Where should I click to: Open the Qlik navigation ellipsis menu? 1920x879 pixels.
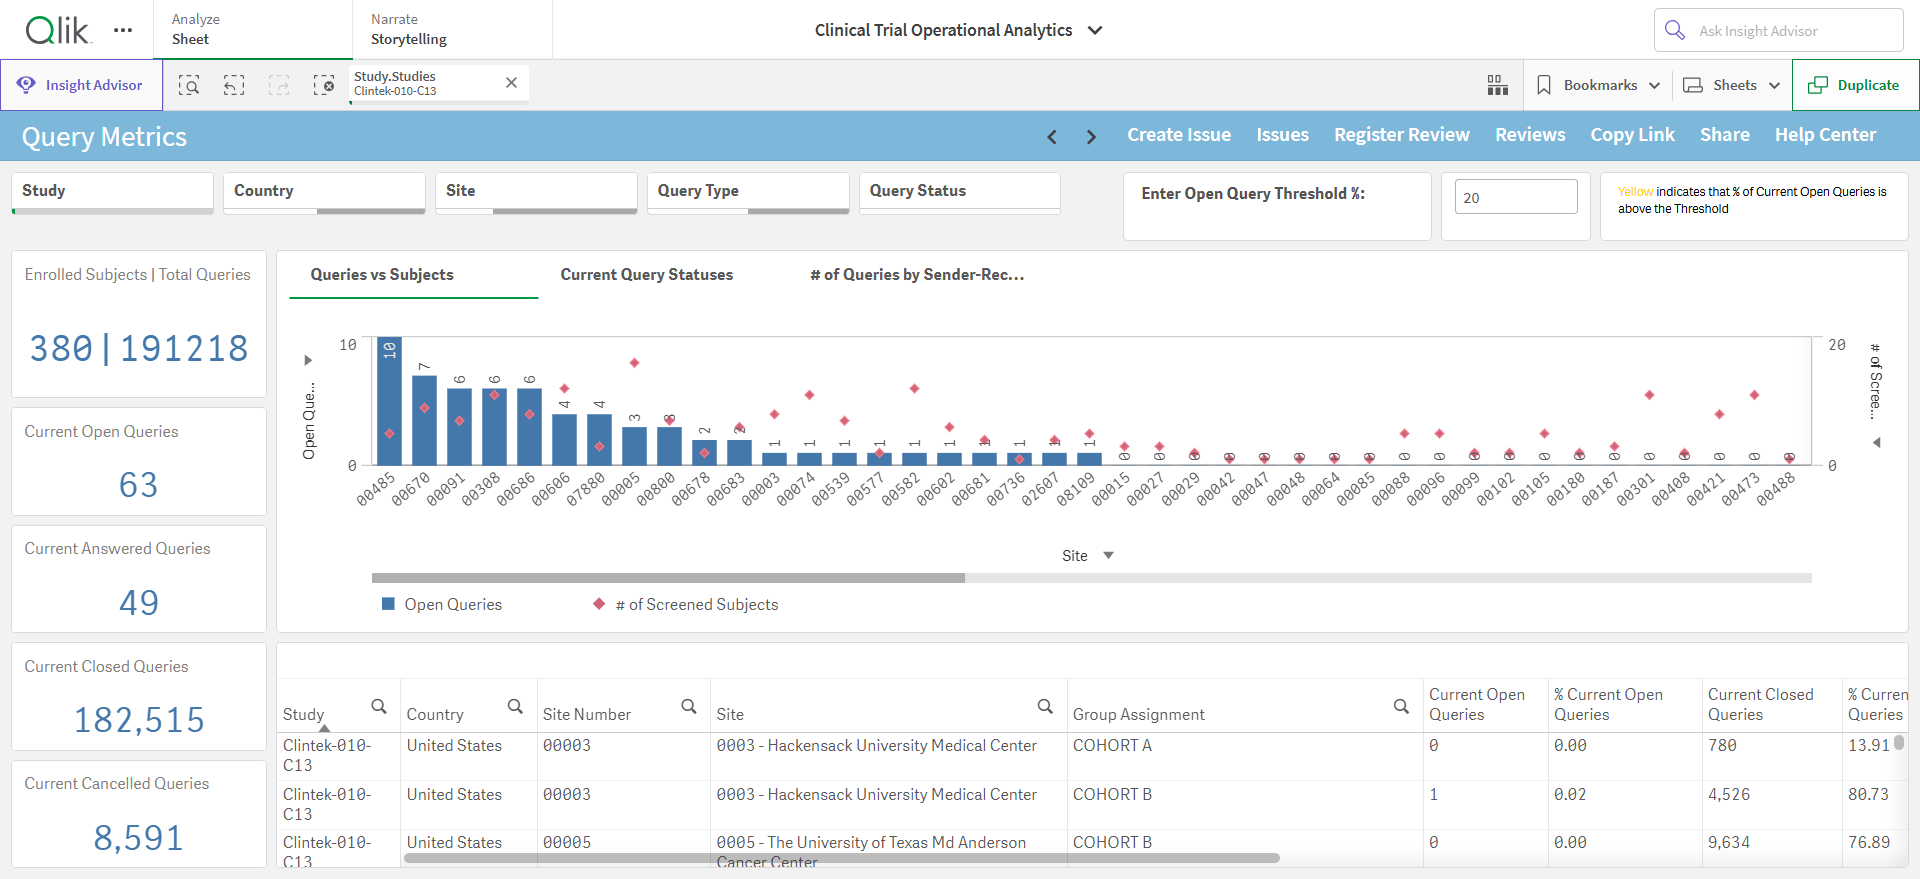click(x=123, y=30)
